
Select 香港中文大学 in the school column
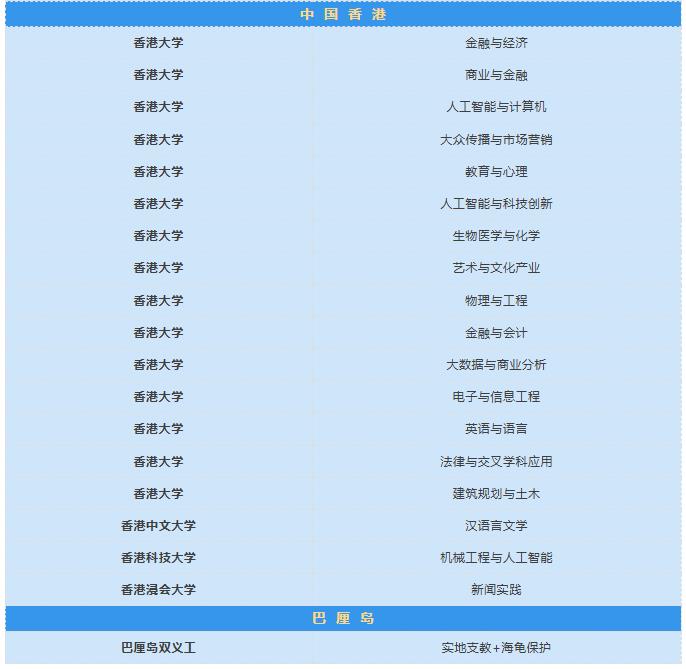pos(158,526)
